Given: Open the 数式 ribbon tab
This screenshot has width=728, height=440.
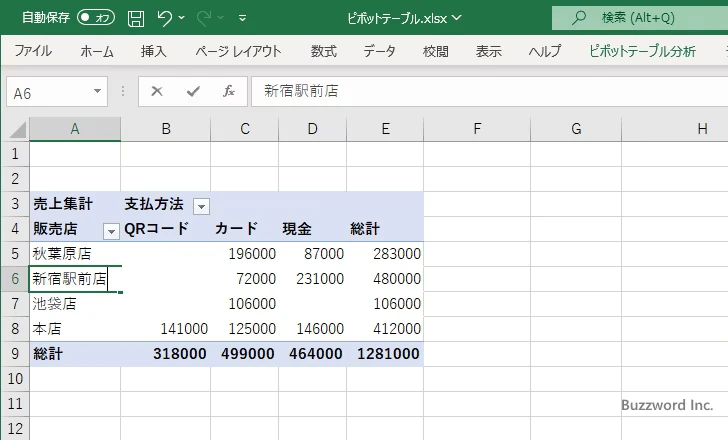Looking at the screenshot, I should click(324, 51).
